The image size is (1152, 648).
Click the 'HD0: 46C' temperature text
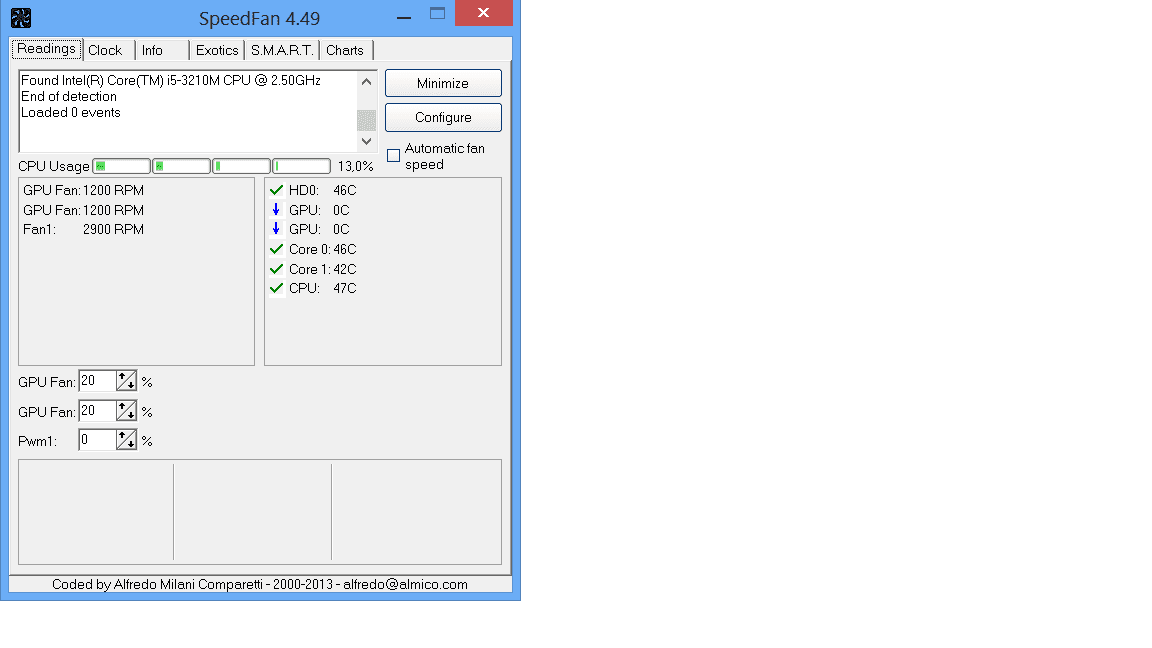point(323,190)
